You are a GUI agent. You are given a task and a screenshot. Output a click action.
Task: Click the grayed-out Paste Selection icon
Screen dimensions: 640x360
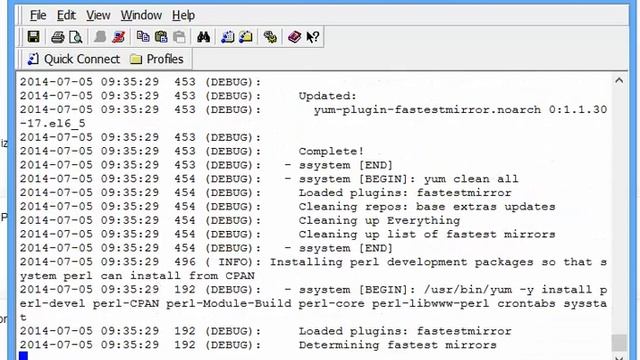[179, 37]
